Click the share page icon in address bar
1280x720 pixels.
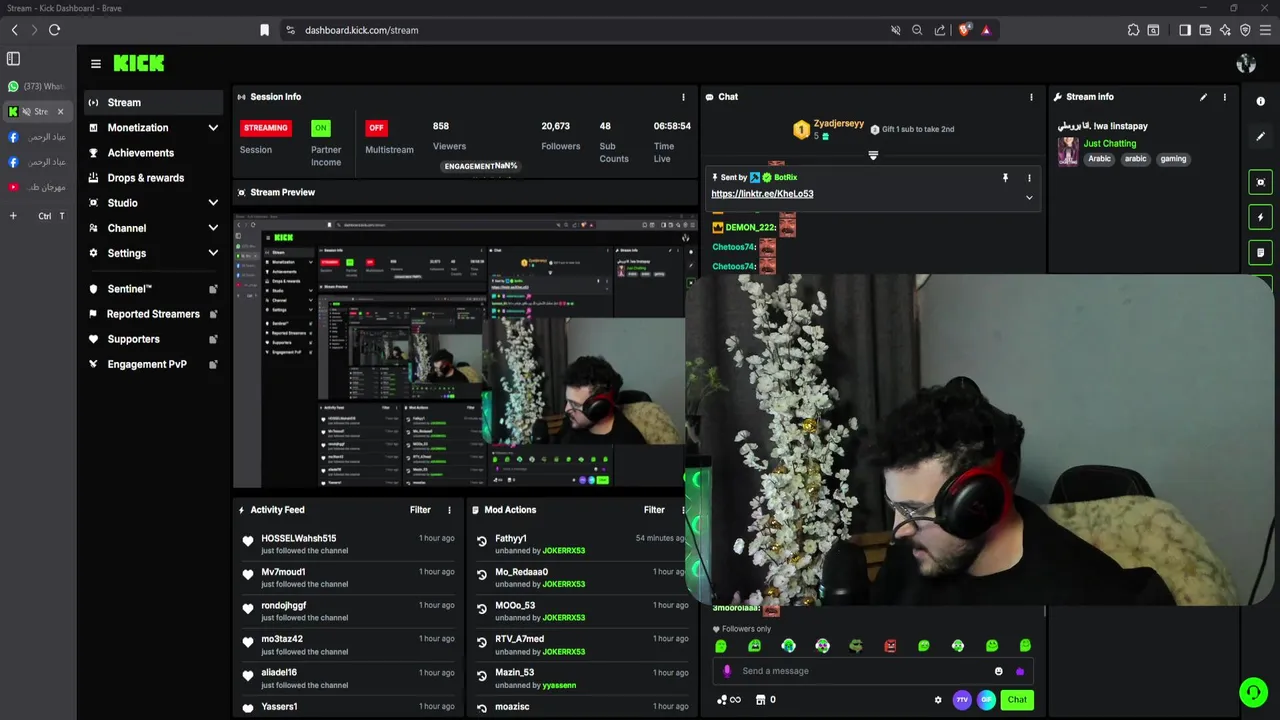pyautogui.click(x=940, y=30)
